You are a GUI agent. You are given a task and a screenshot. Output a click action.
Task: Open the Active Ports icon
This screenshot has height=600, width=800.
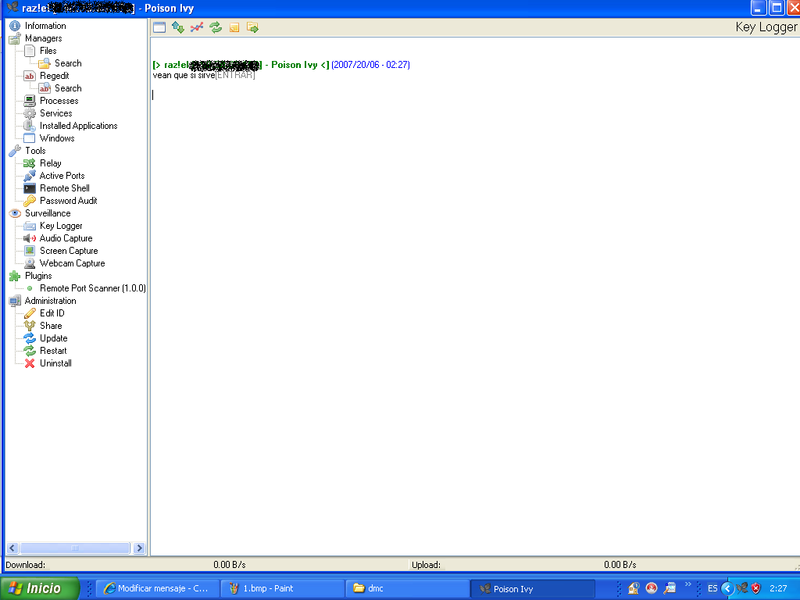(30, 176)
